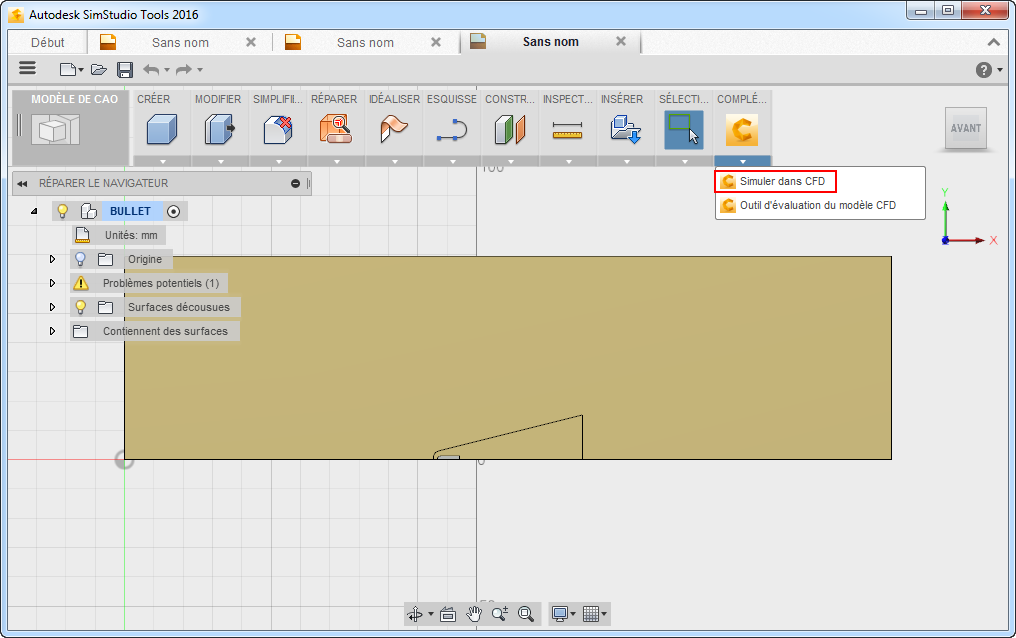Screen dimensions: 1016x638
Task: Select Simuler dans CFD menu entry
Action: pos(775,181)
